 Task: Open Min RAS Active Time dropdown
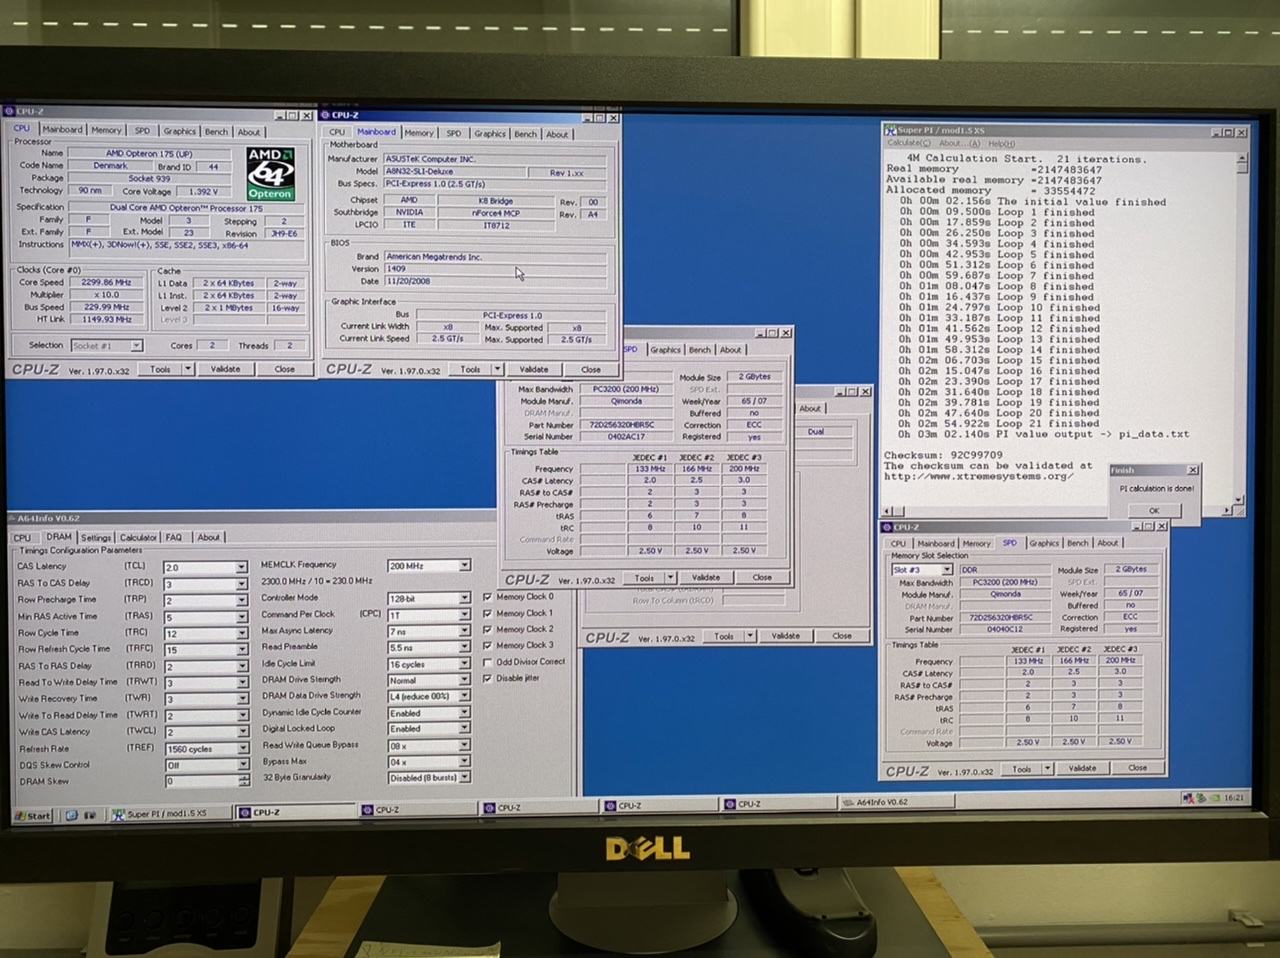coord(241,617)
